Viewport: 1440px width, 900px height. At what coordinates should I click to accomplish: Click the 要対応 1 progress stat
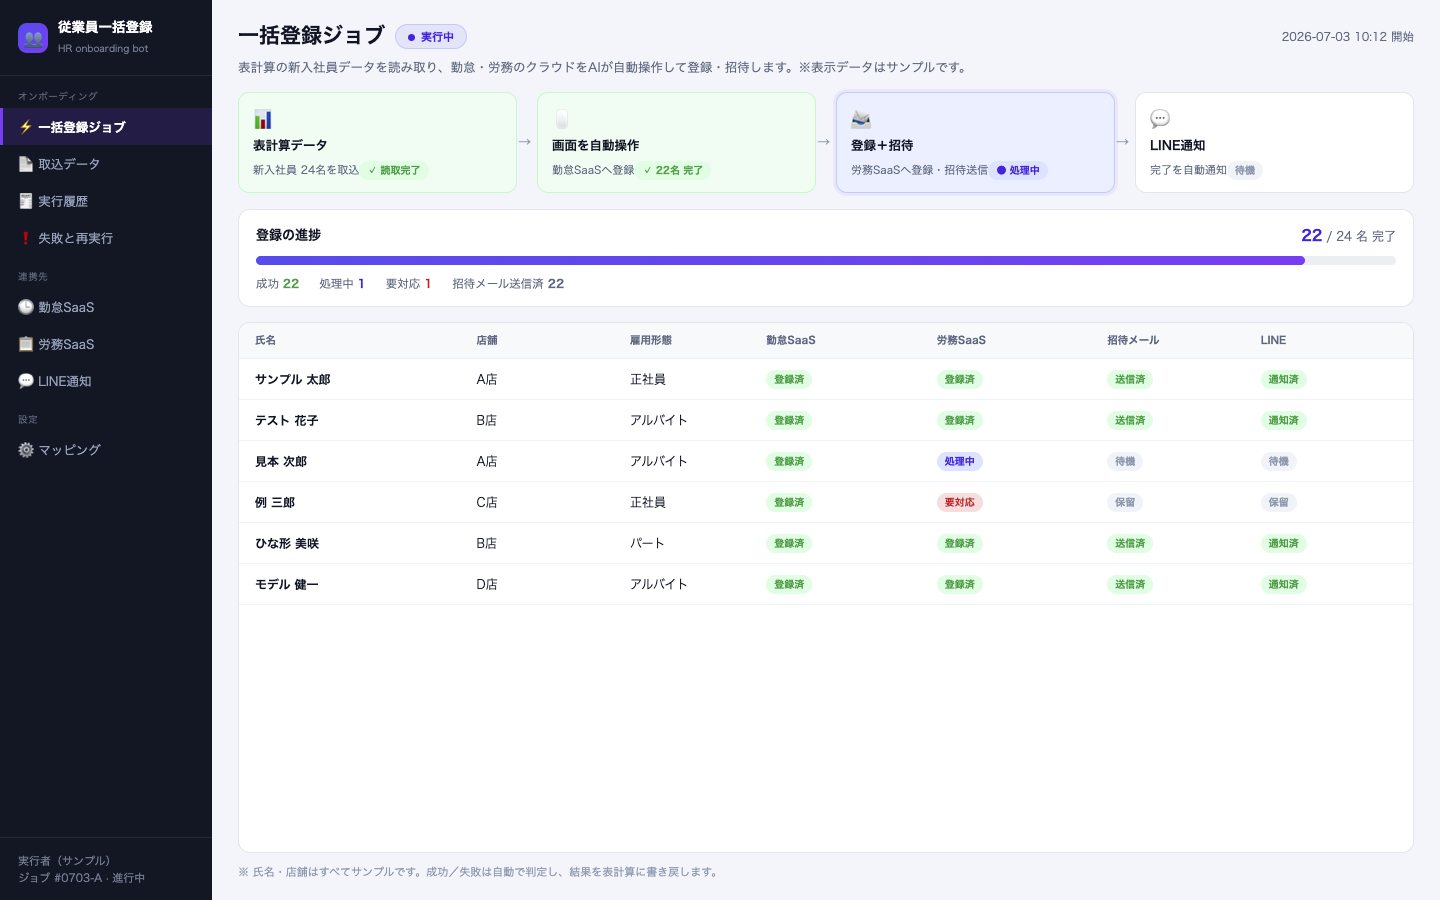408,284
